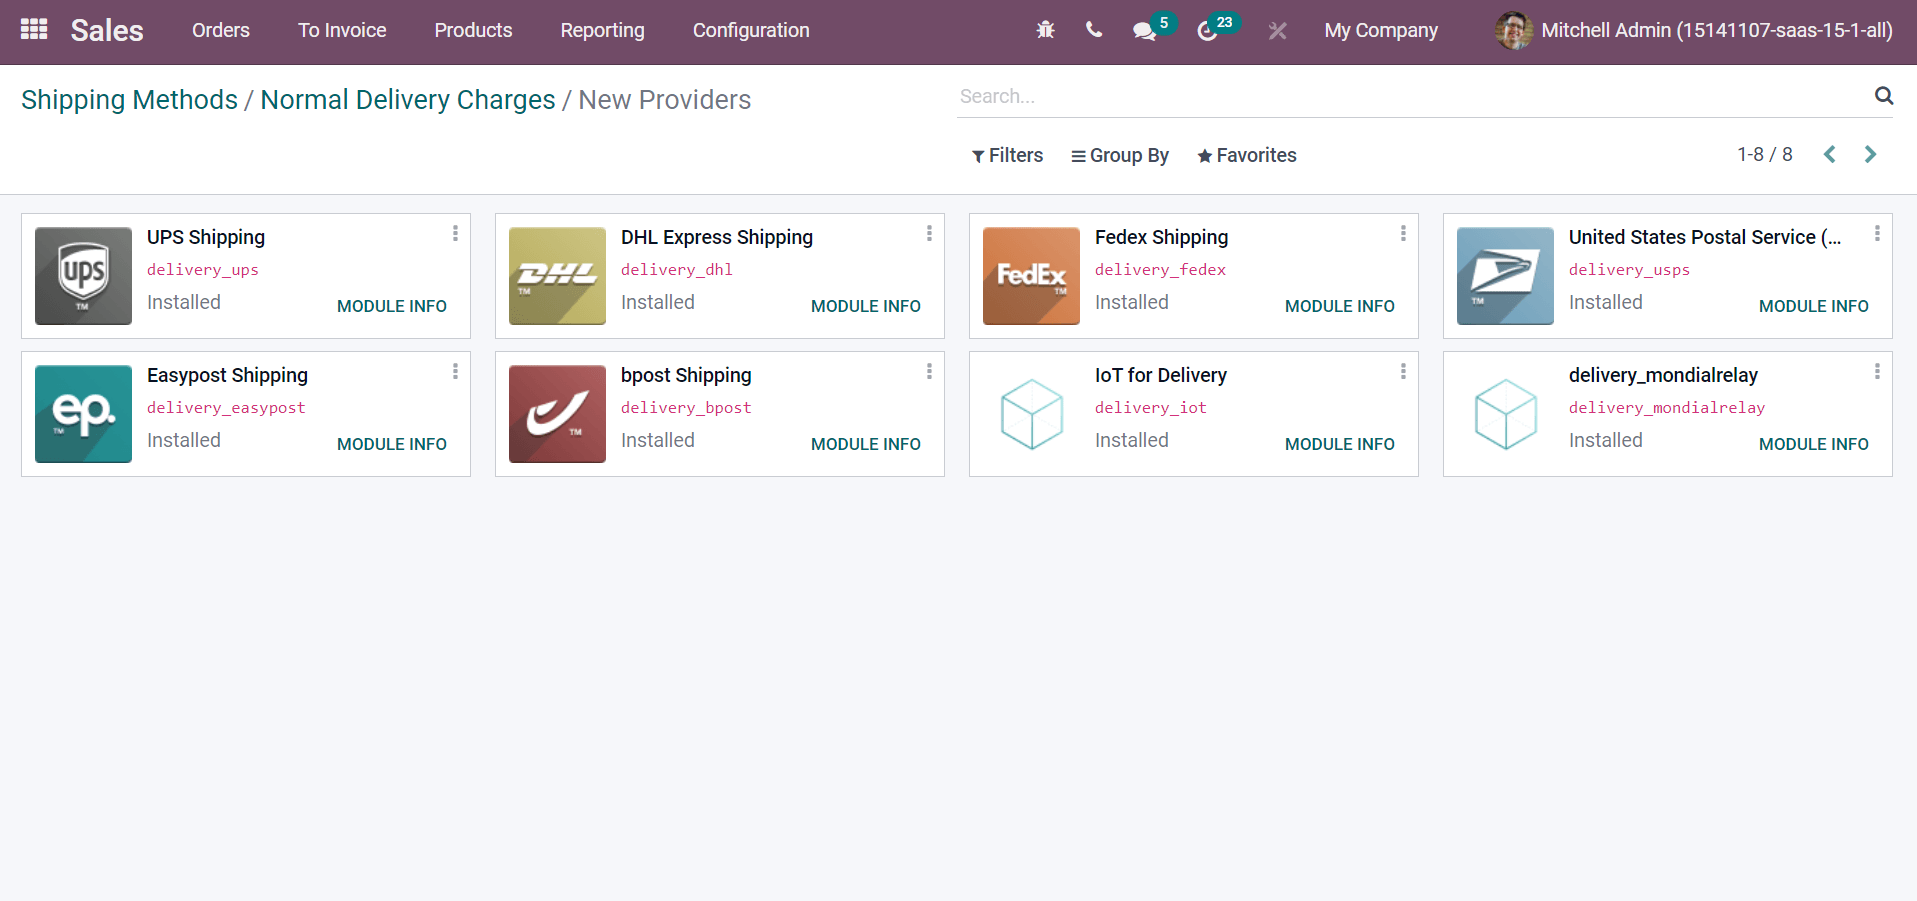Switch company via My Company
The image size is (1917, 901).
(x=1381, y=30)
